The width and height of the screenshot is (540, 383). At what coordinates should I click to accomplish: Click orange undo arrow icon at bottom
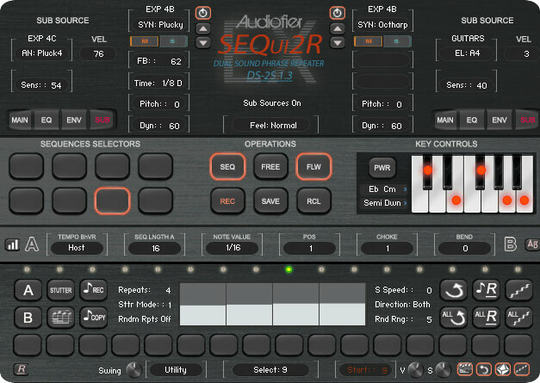coord(484,370)
